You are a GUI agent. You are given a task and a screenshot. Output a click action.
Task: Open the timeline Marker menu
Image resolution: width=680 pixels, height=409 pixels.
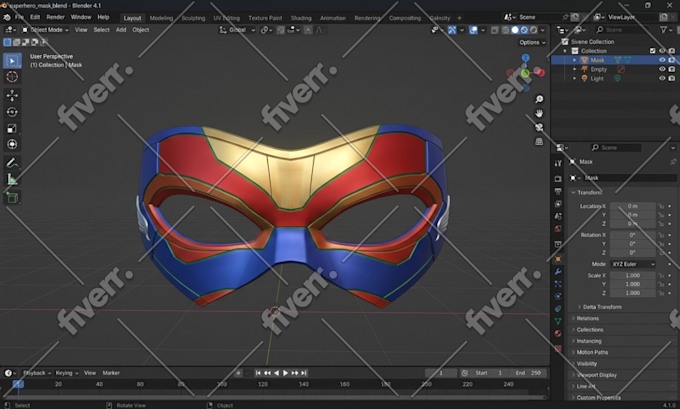click(111, 373)
